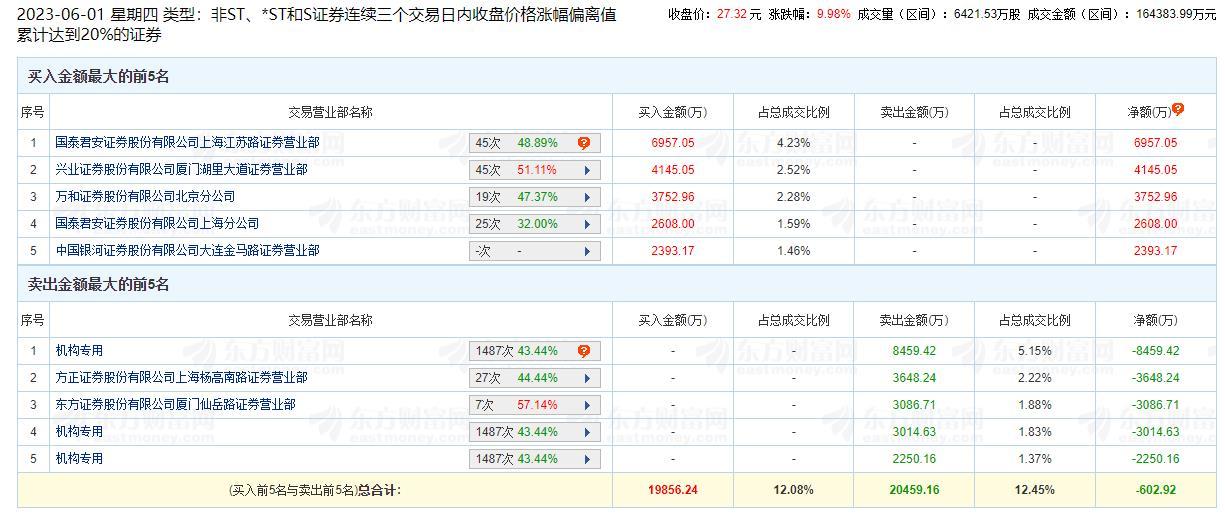Open the 国泰君安上海江苏路证券营业部 branch link
The image size is (1225, 517).
tap(187, 143)
